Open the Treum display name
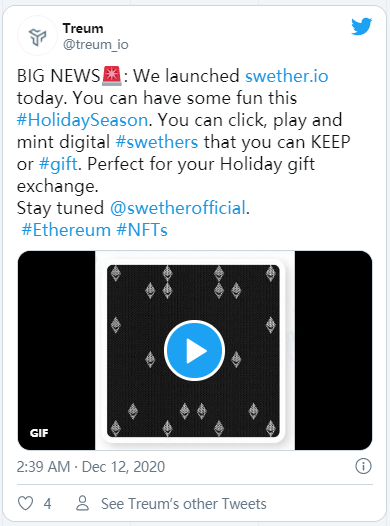 pyautogui.click(x=83, y=29)
